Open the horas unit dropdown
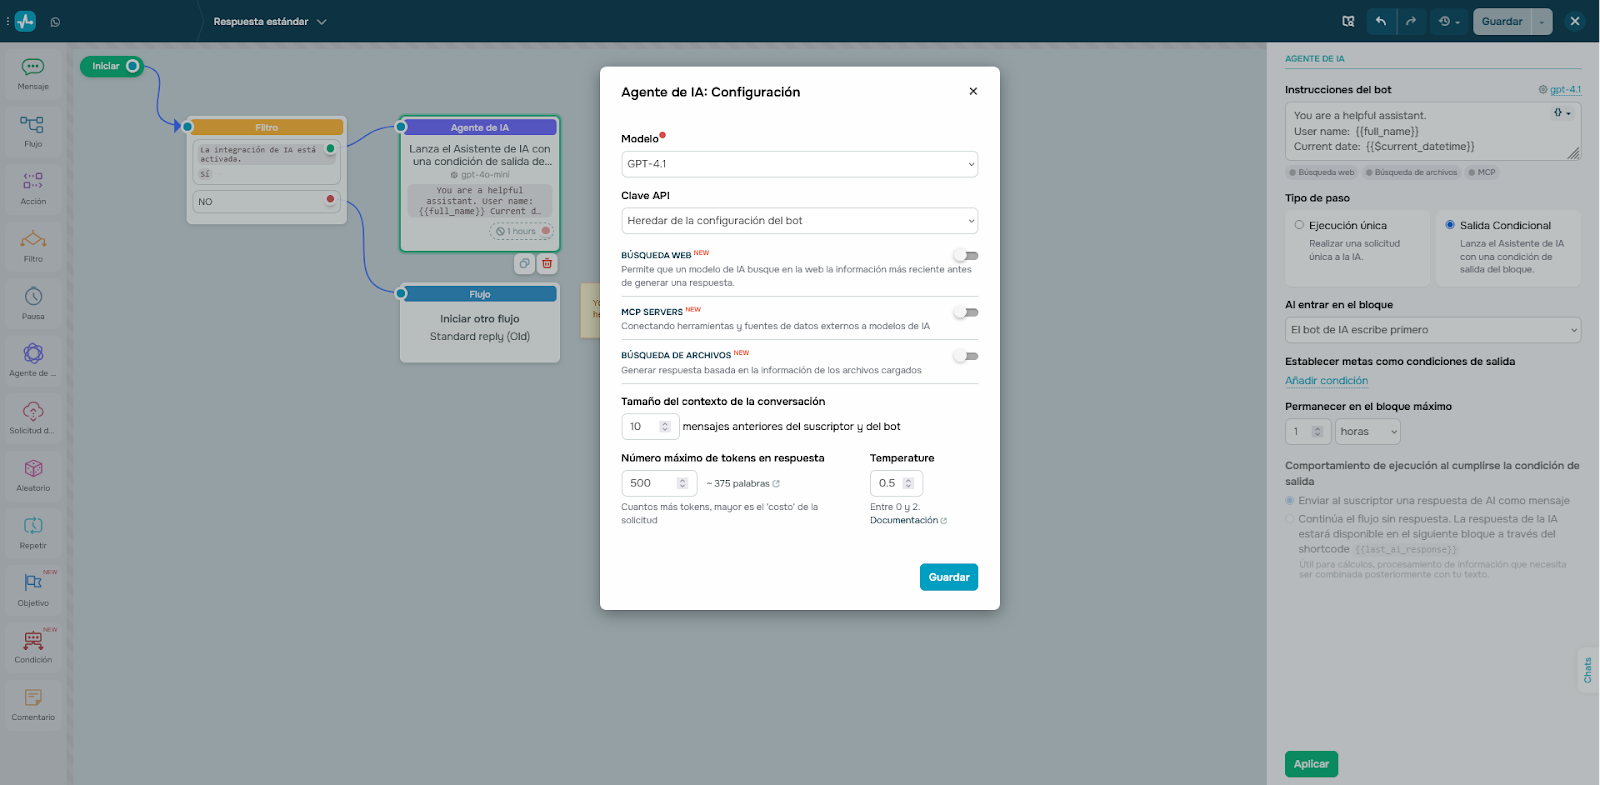 click(1367, 432)
